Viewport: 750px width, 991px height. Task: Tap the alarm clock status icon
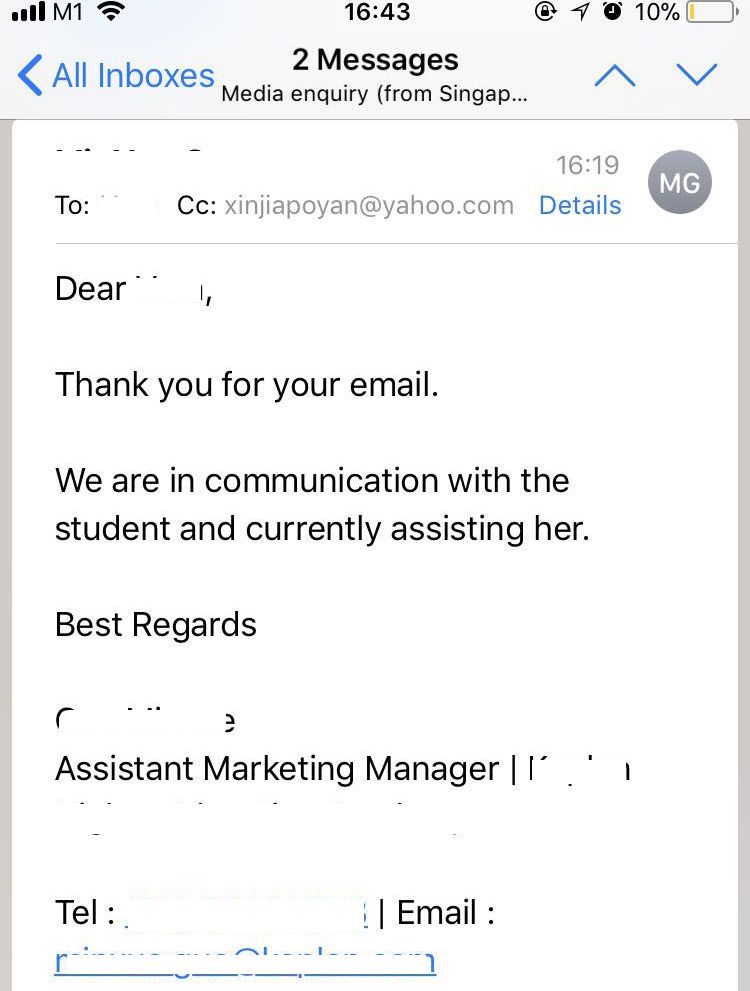coord(612,13)
